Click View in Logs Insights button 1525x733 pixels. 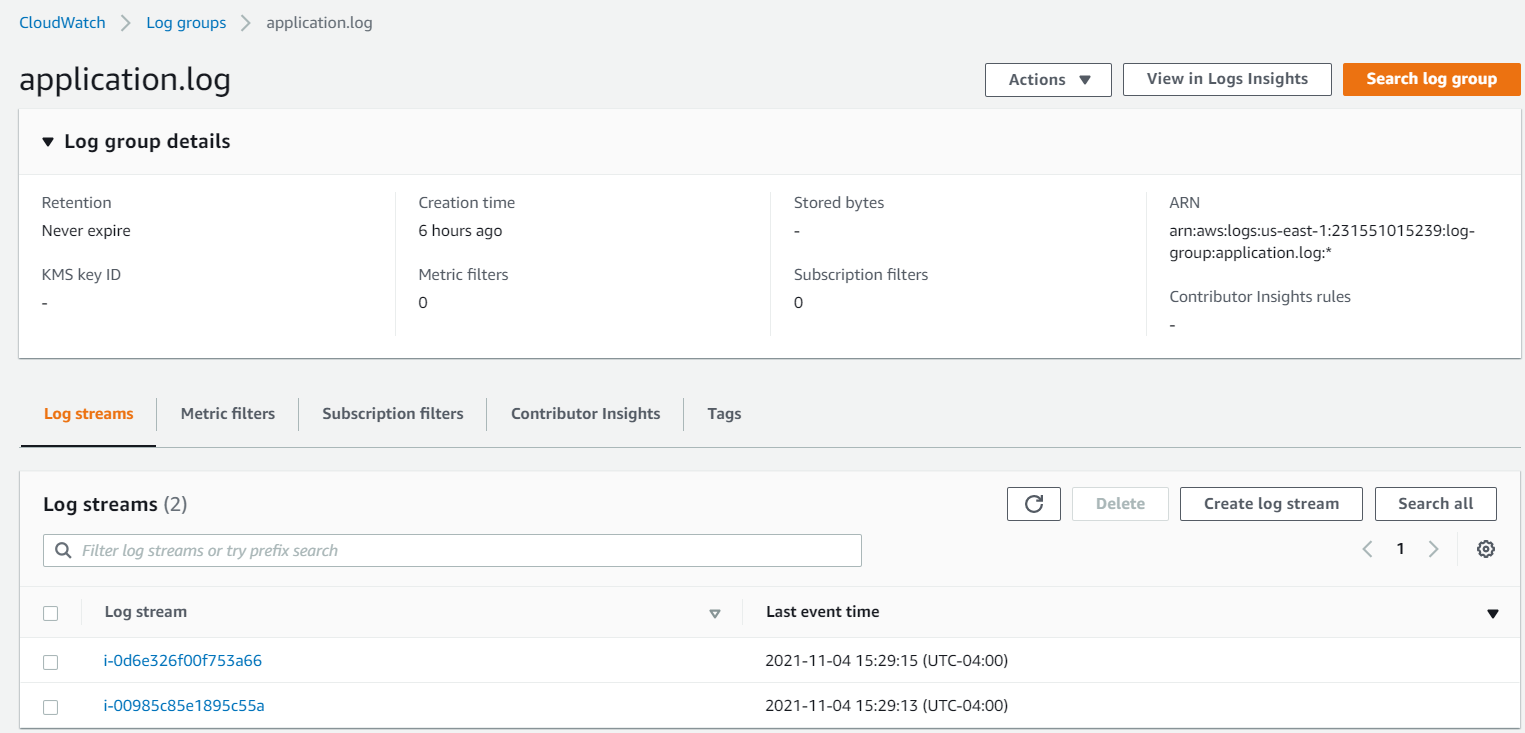click(1227, 79)
